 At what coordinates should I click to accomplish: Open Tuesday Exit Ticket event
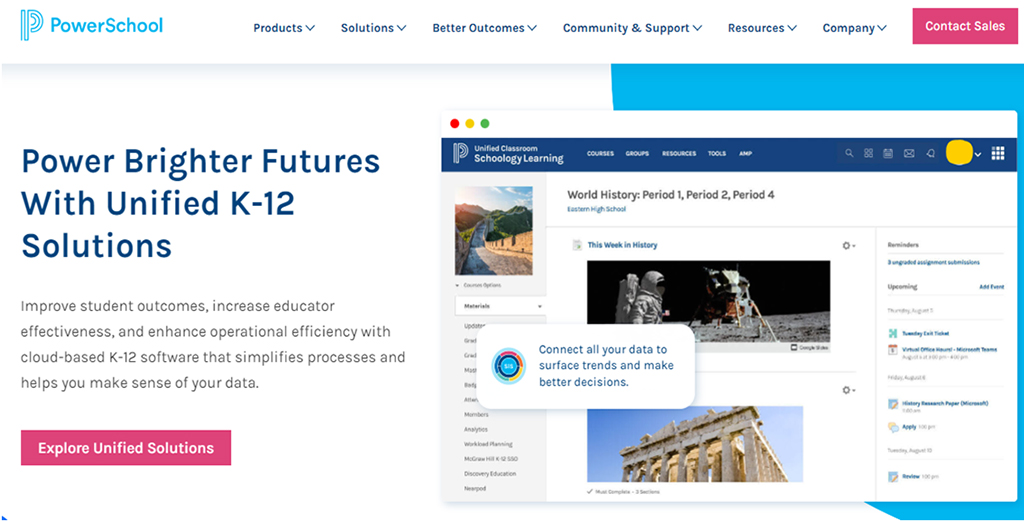(925, 333)
